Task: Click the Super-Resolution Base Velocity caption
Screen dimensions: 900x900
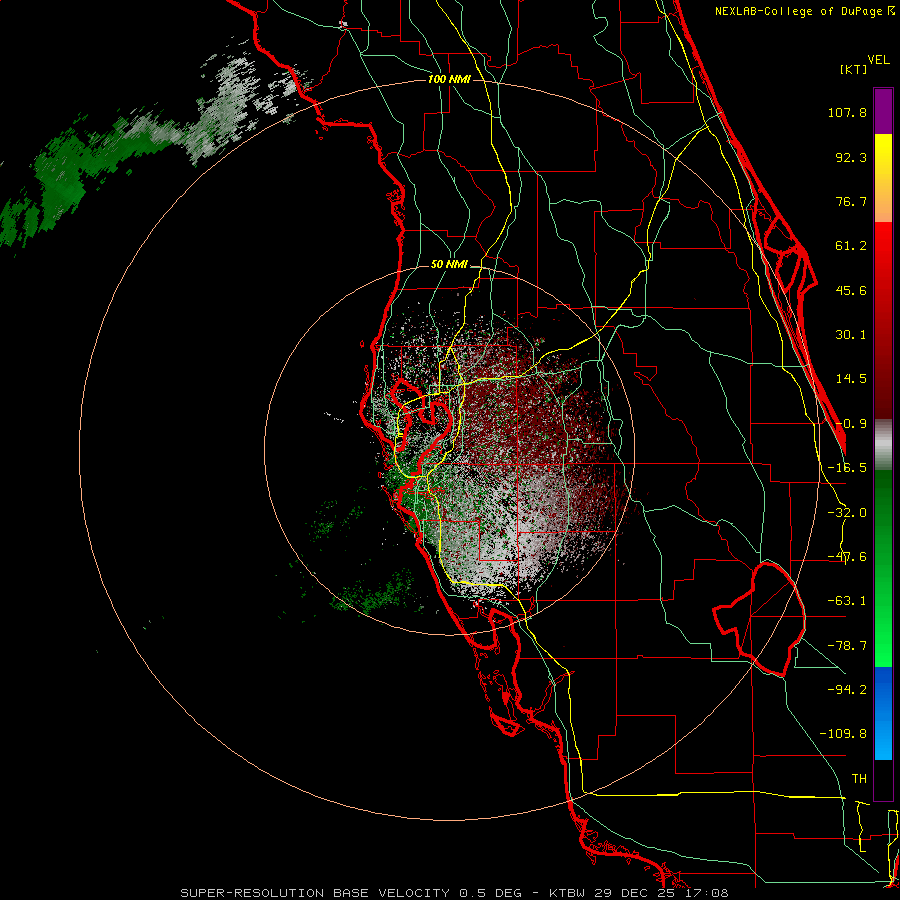Action: 455,893
